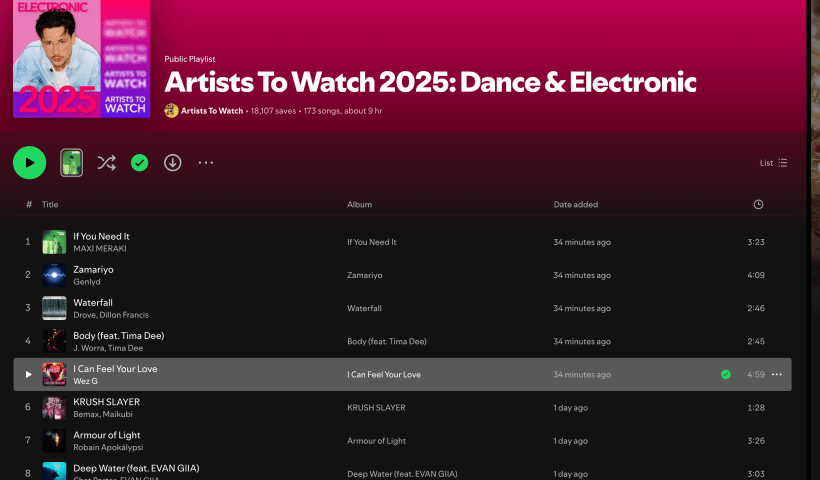820x480 pixels.
Task: Click the playlist cover art image
Action: click(81, 59)
